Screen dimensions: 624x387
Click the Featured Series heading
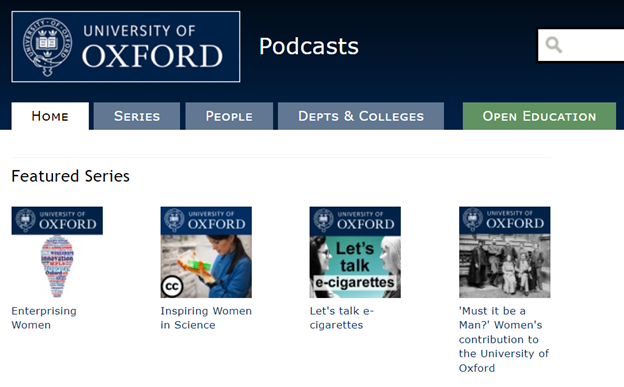[x=70, y=176]
